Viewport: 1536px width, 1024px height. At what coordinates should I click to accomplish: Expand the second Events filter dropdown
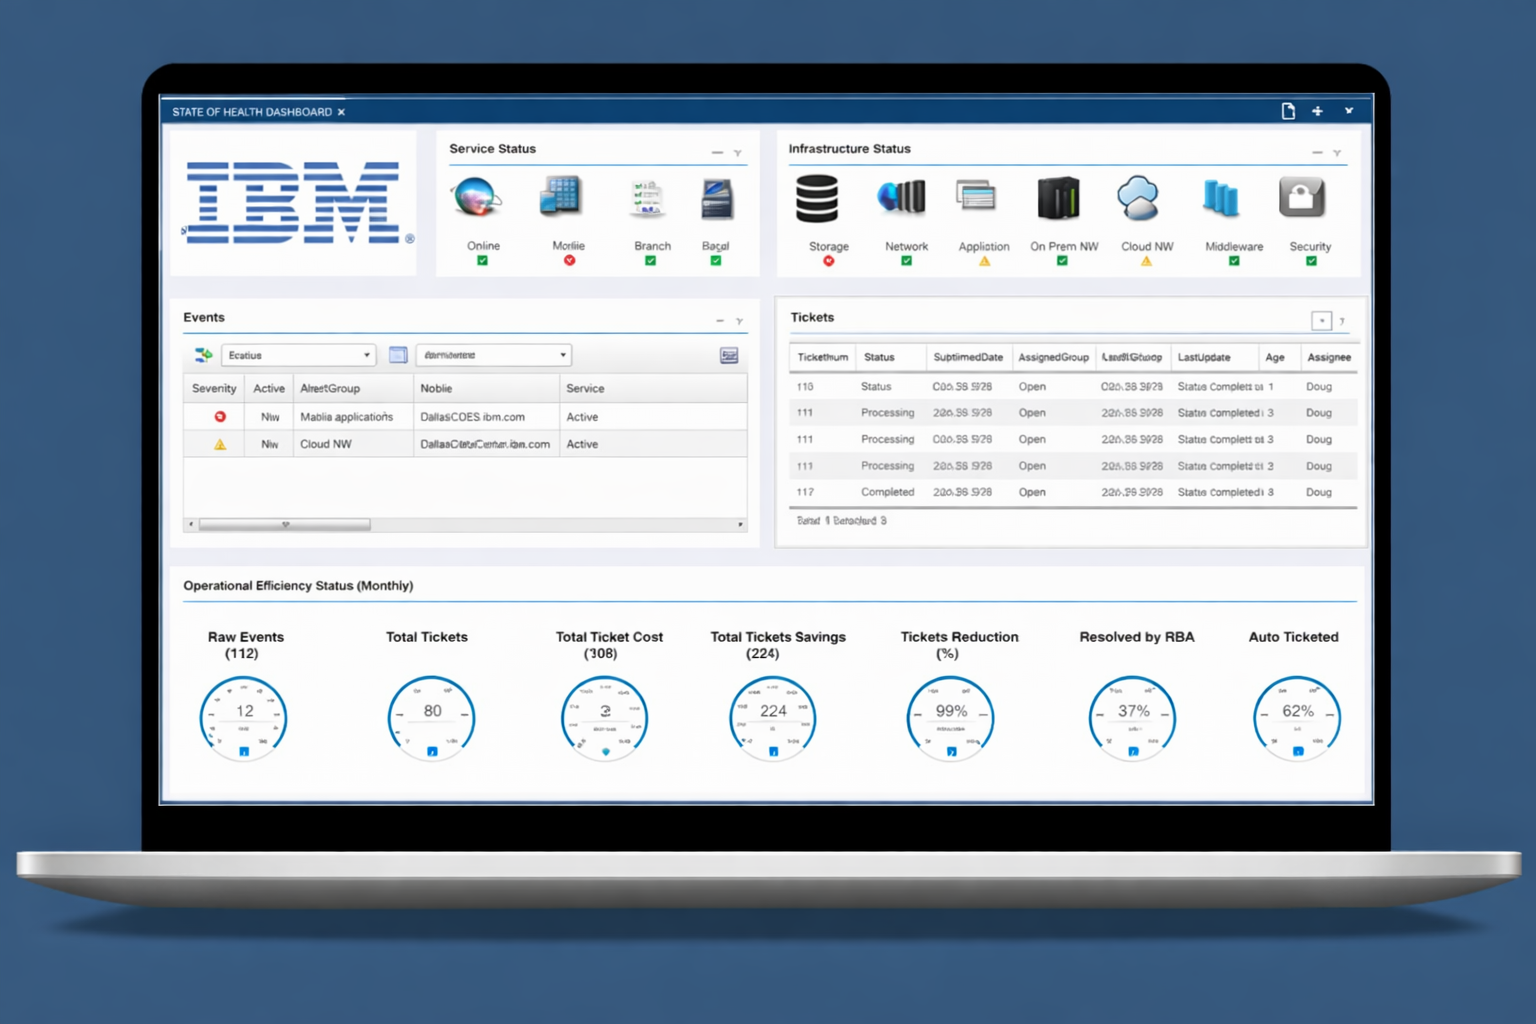pos(493,355)
